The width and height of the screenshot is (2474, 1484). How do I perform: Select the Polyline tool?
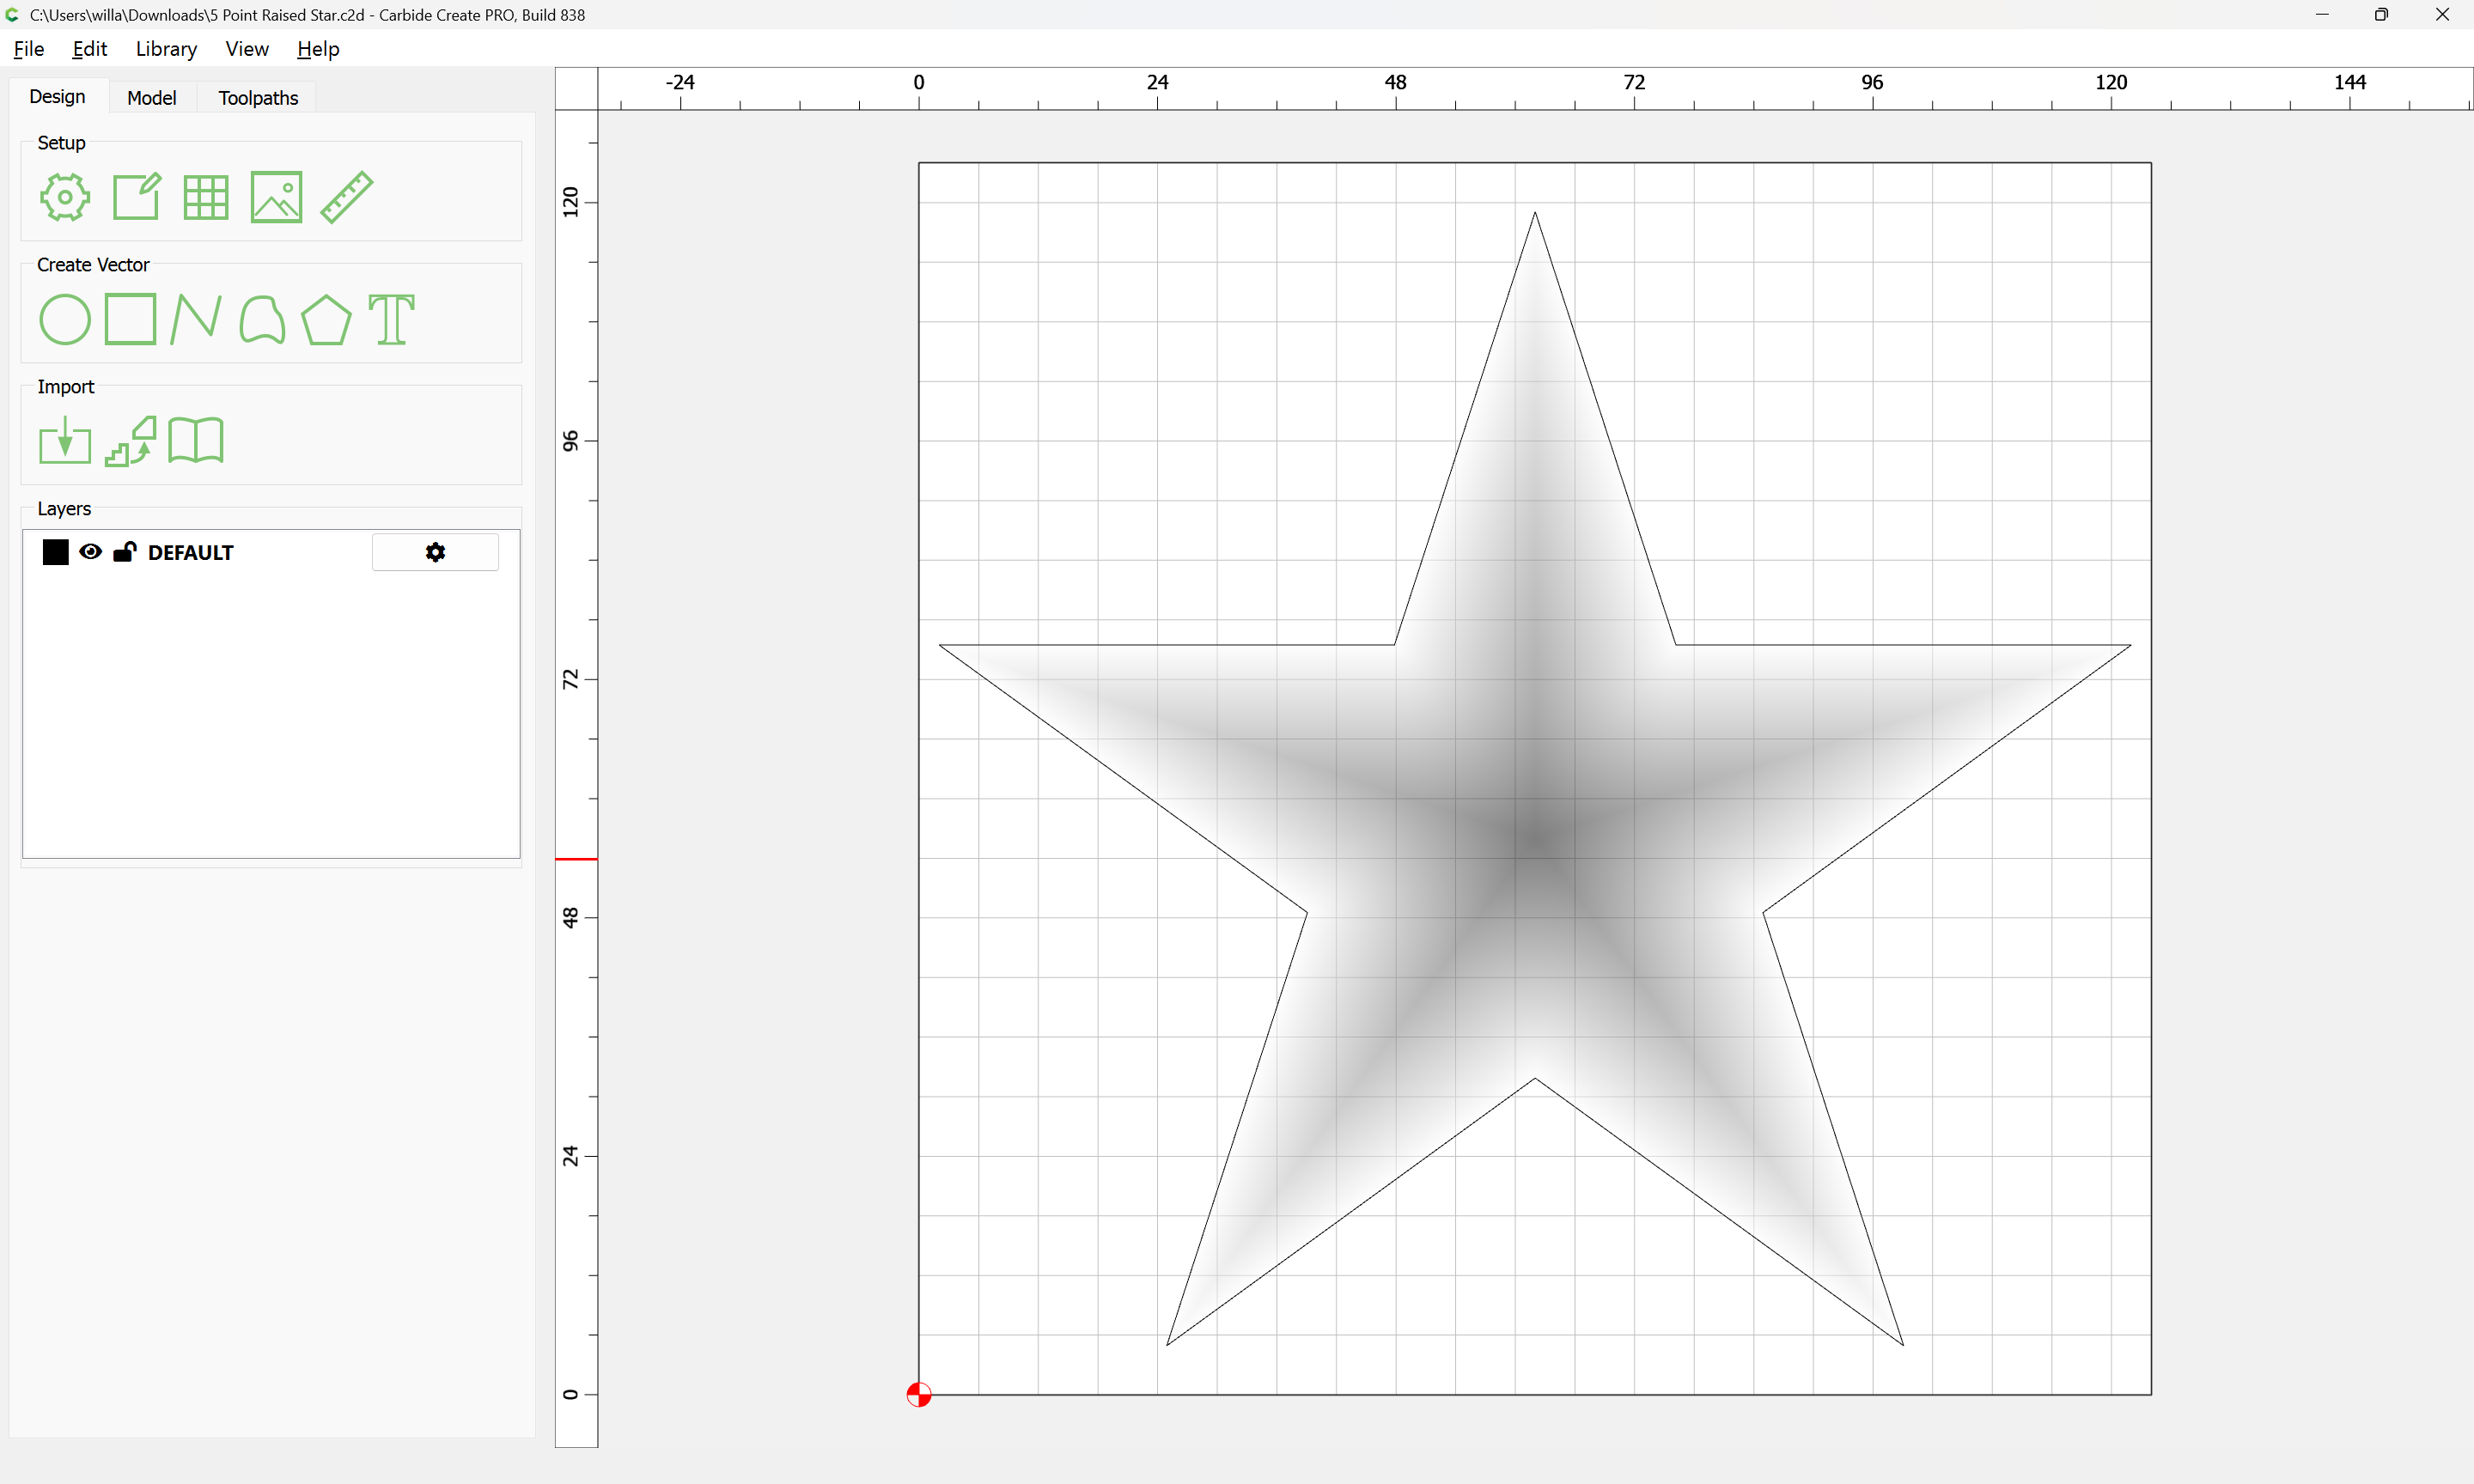[196, 320]
